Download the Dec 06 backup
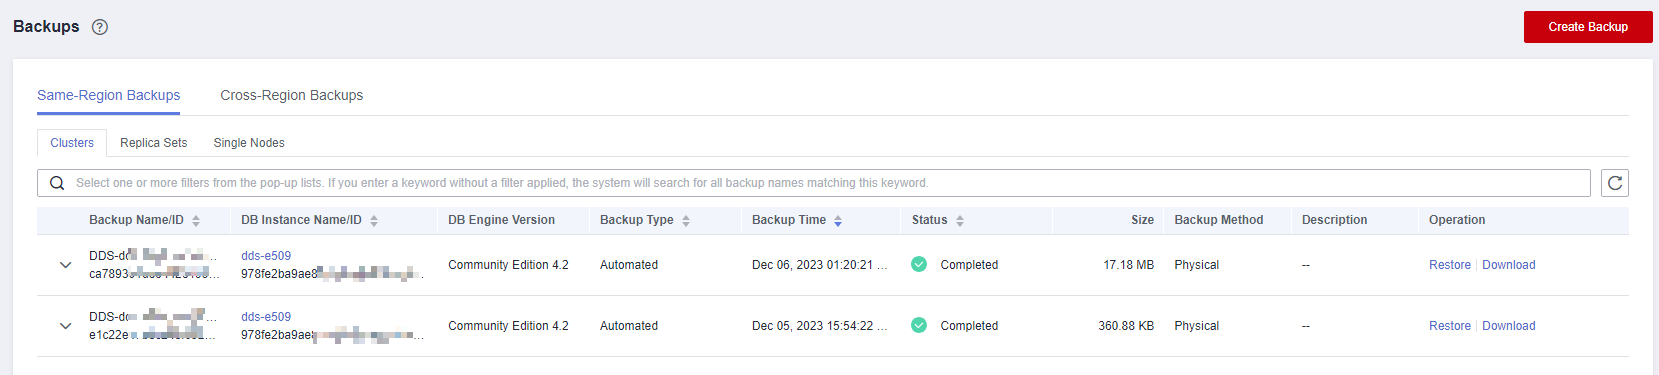The image size is (1659, 375). (x=1509, y=265)
